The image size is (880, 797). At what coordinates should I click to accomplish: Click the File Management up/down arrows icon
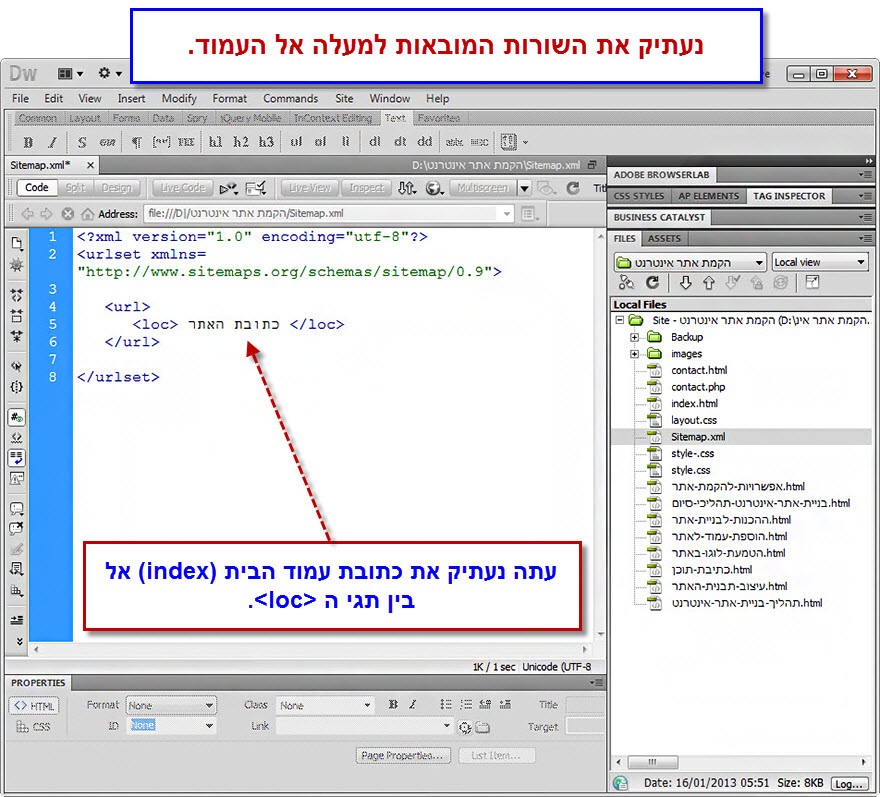pos(407,188)
